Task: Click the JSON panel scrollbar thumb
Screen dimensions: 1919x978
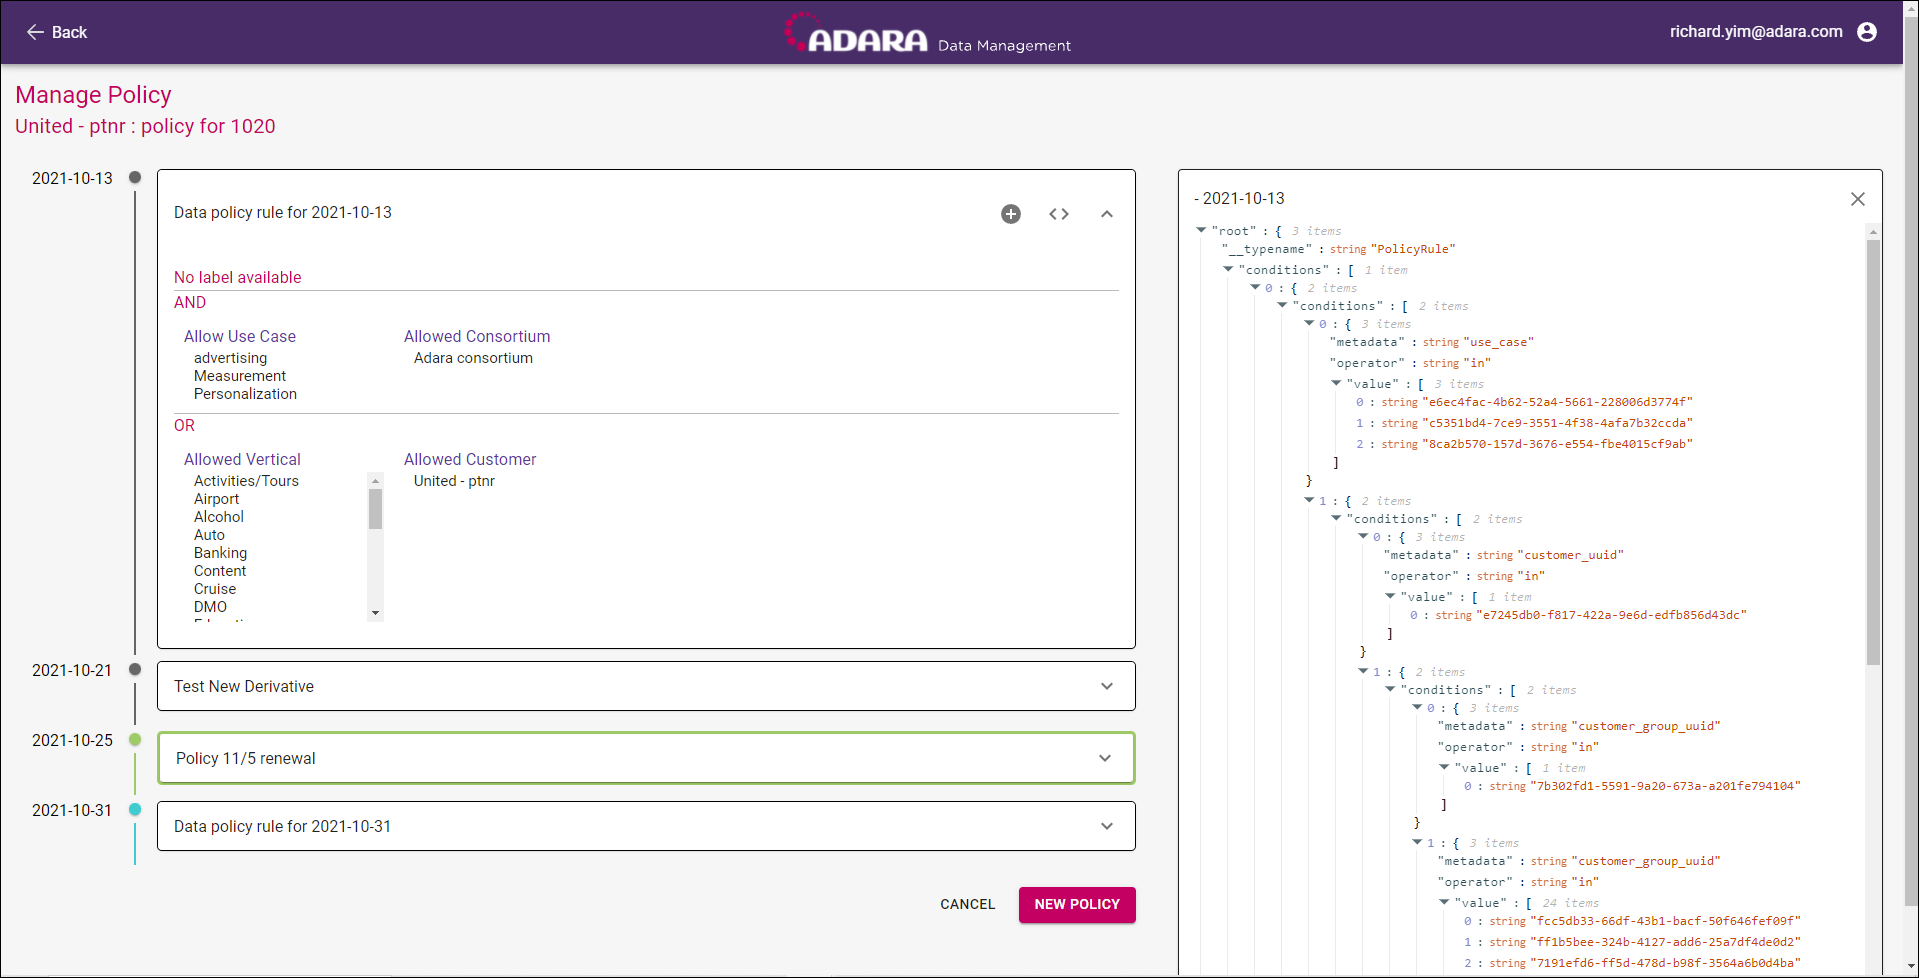Action: (1873, 452)
